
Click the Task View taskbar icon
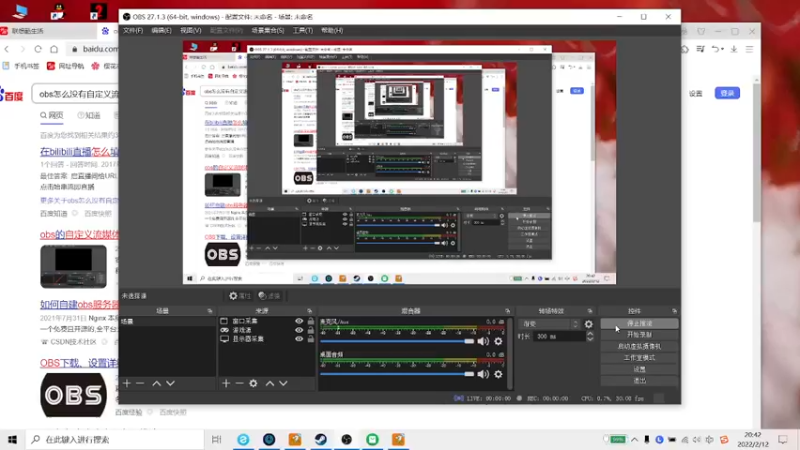(x=216, y=439)
